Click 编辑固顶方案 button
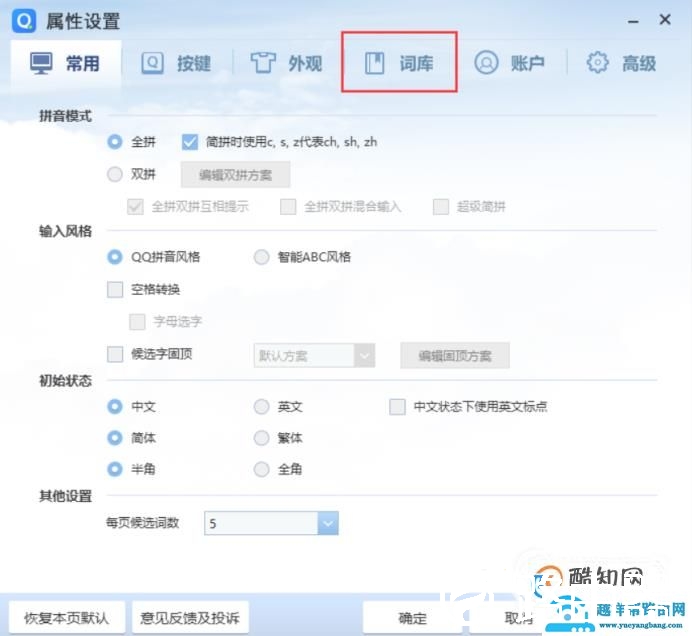This screenshot has height=636, width=692. [x=455, y=355]
